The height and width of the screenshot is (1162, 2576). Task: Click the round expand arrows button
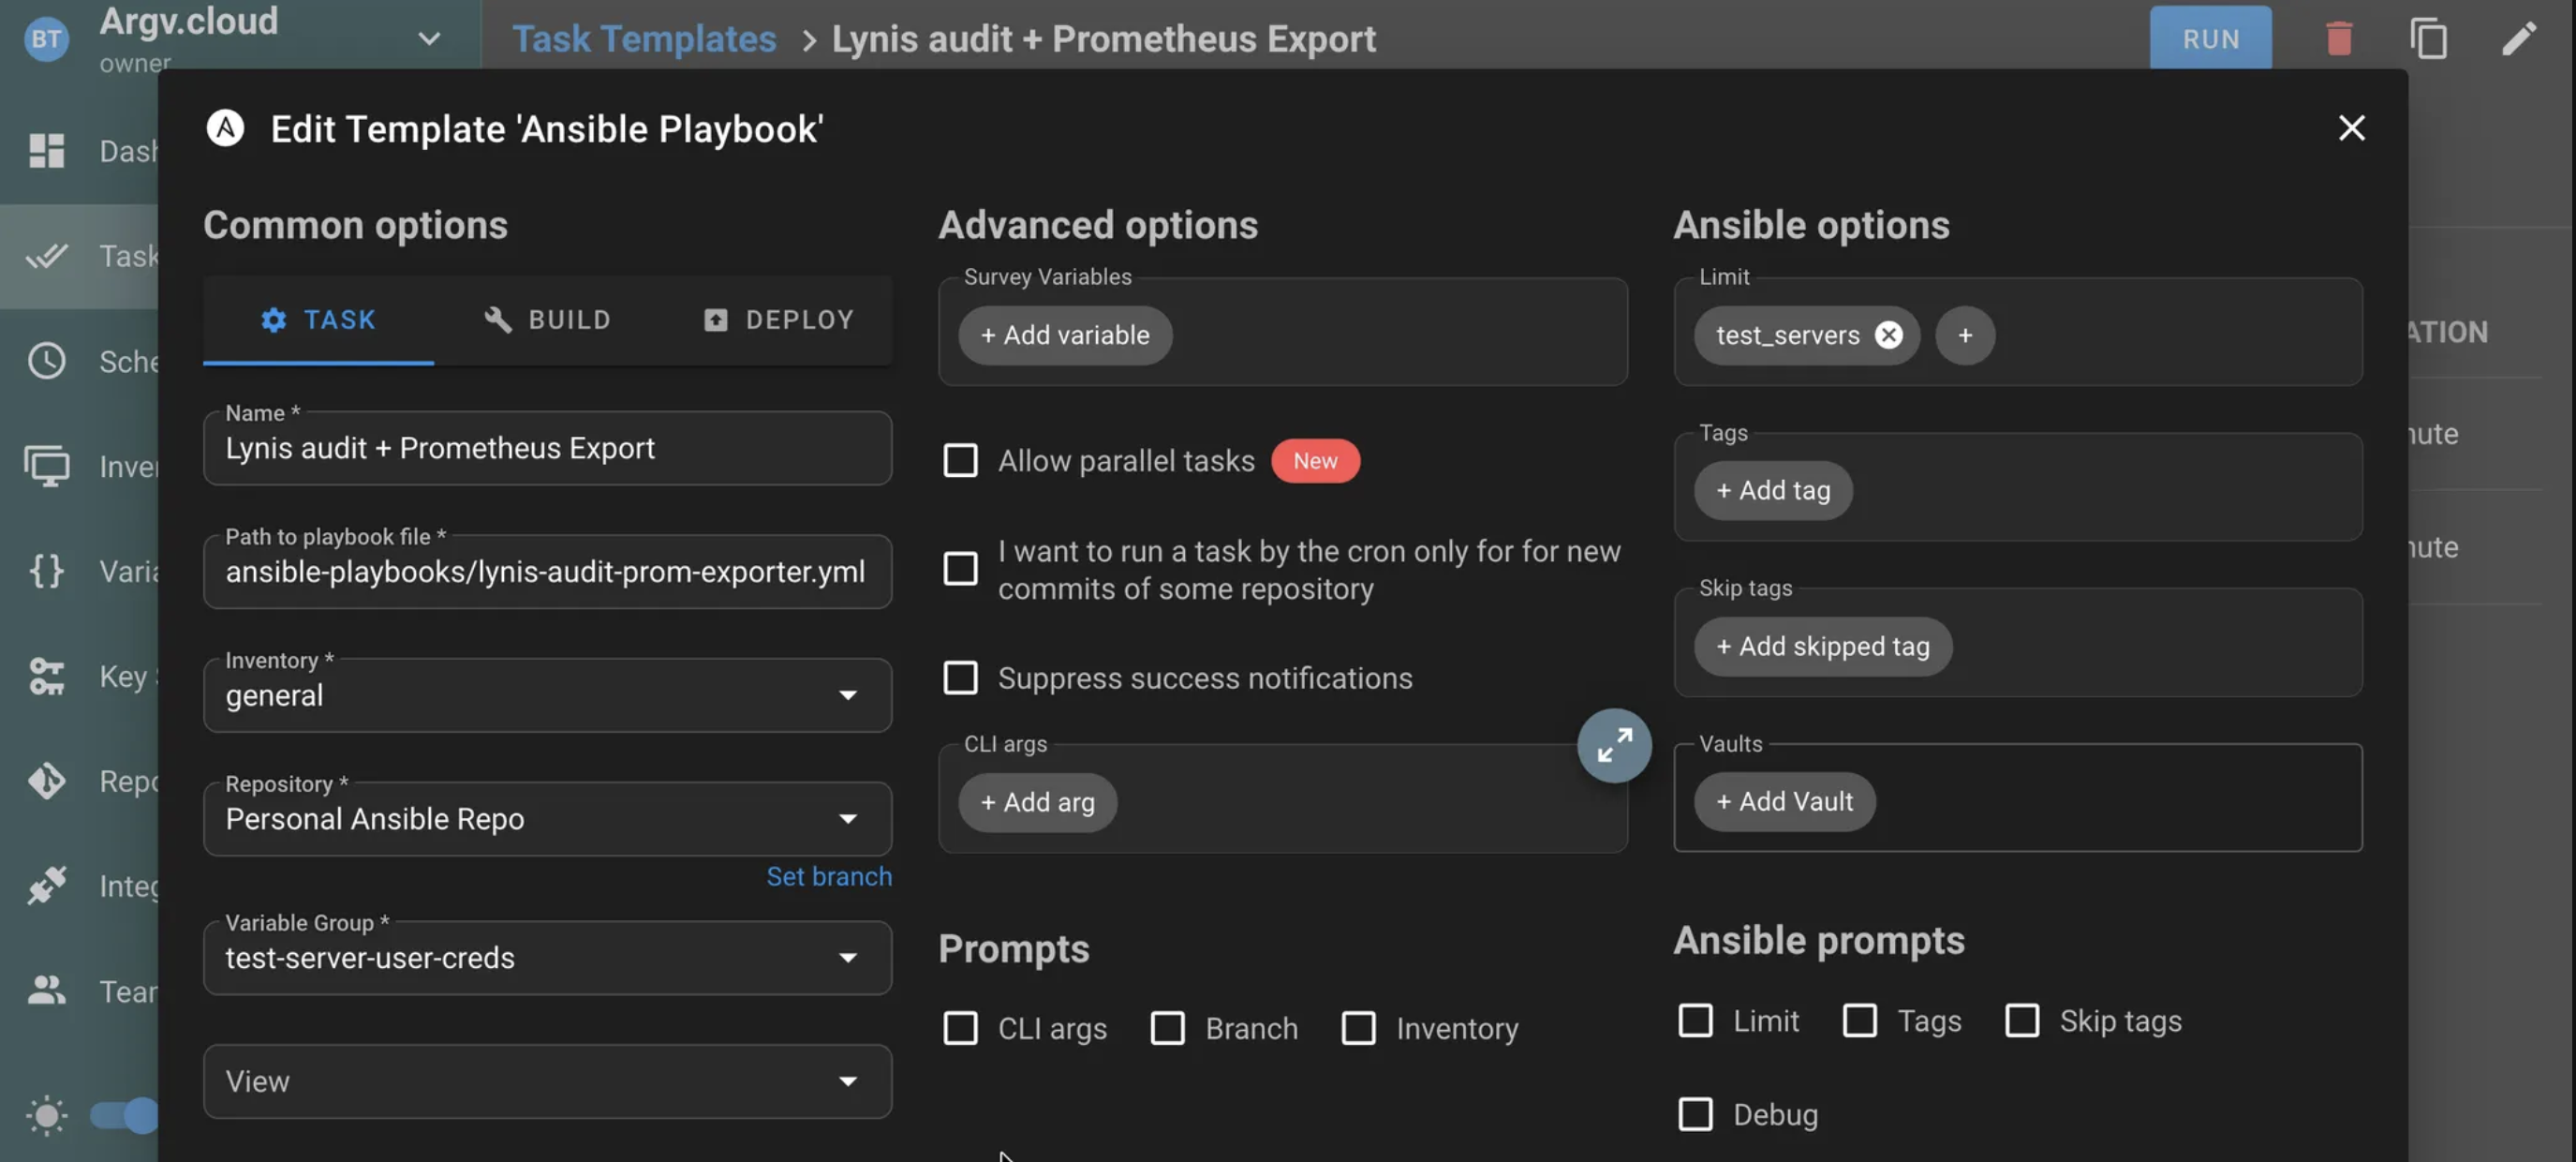pos(1613,745)
